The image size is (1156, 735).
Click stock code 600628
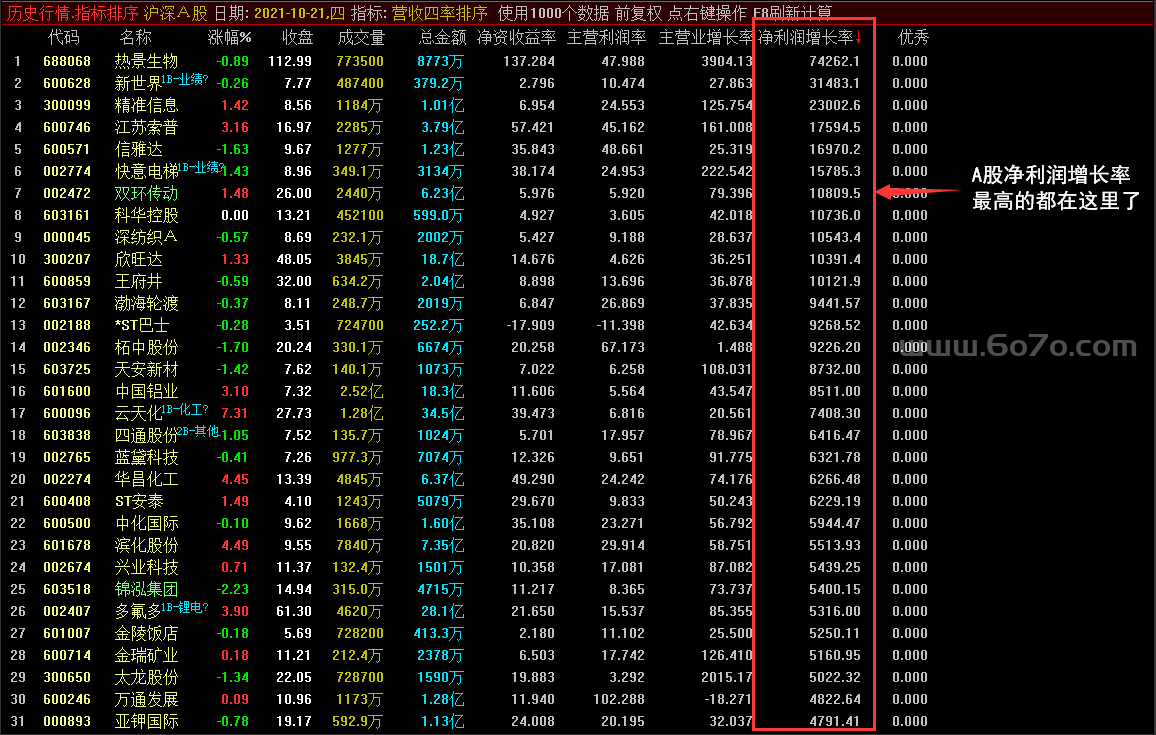(x=67, y=83)
